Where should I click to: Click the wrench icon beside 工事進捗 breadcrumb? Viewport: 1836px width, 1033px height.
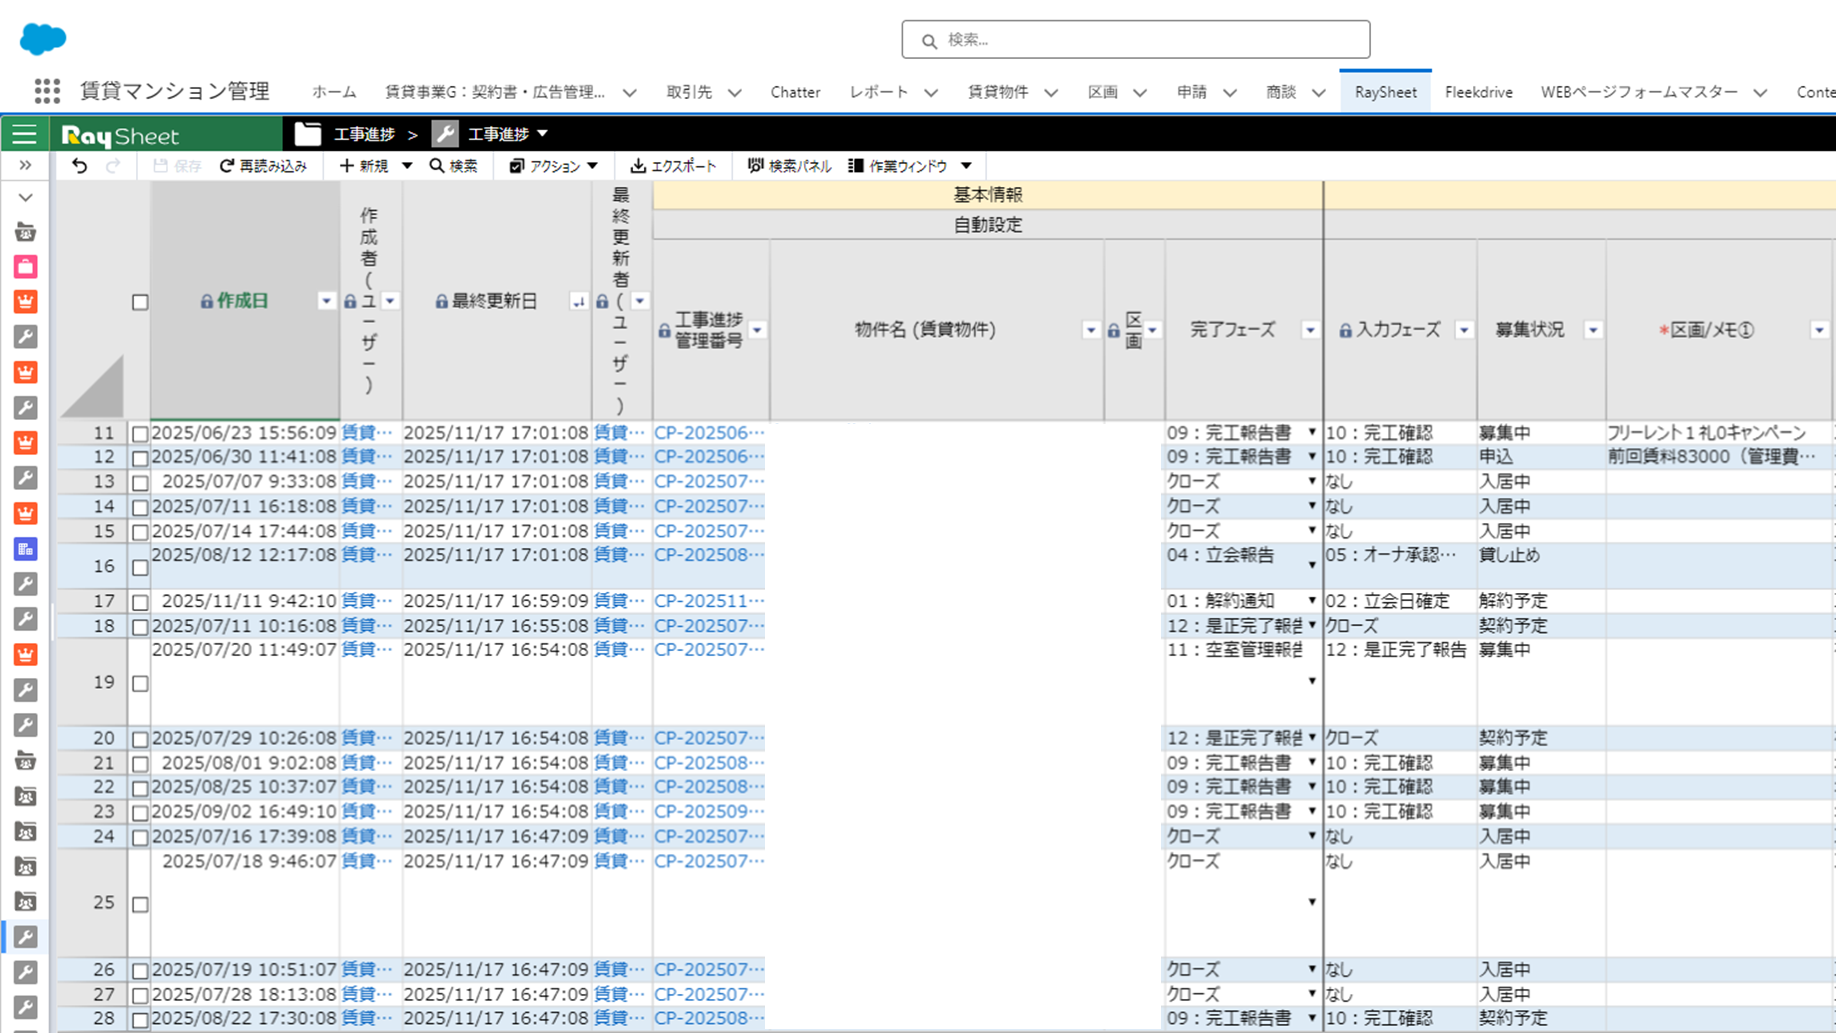[444, 133]
